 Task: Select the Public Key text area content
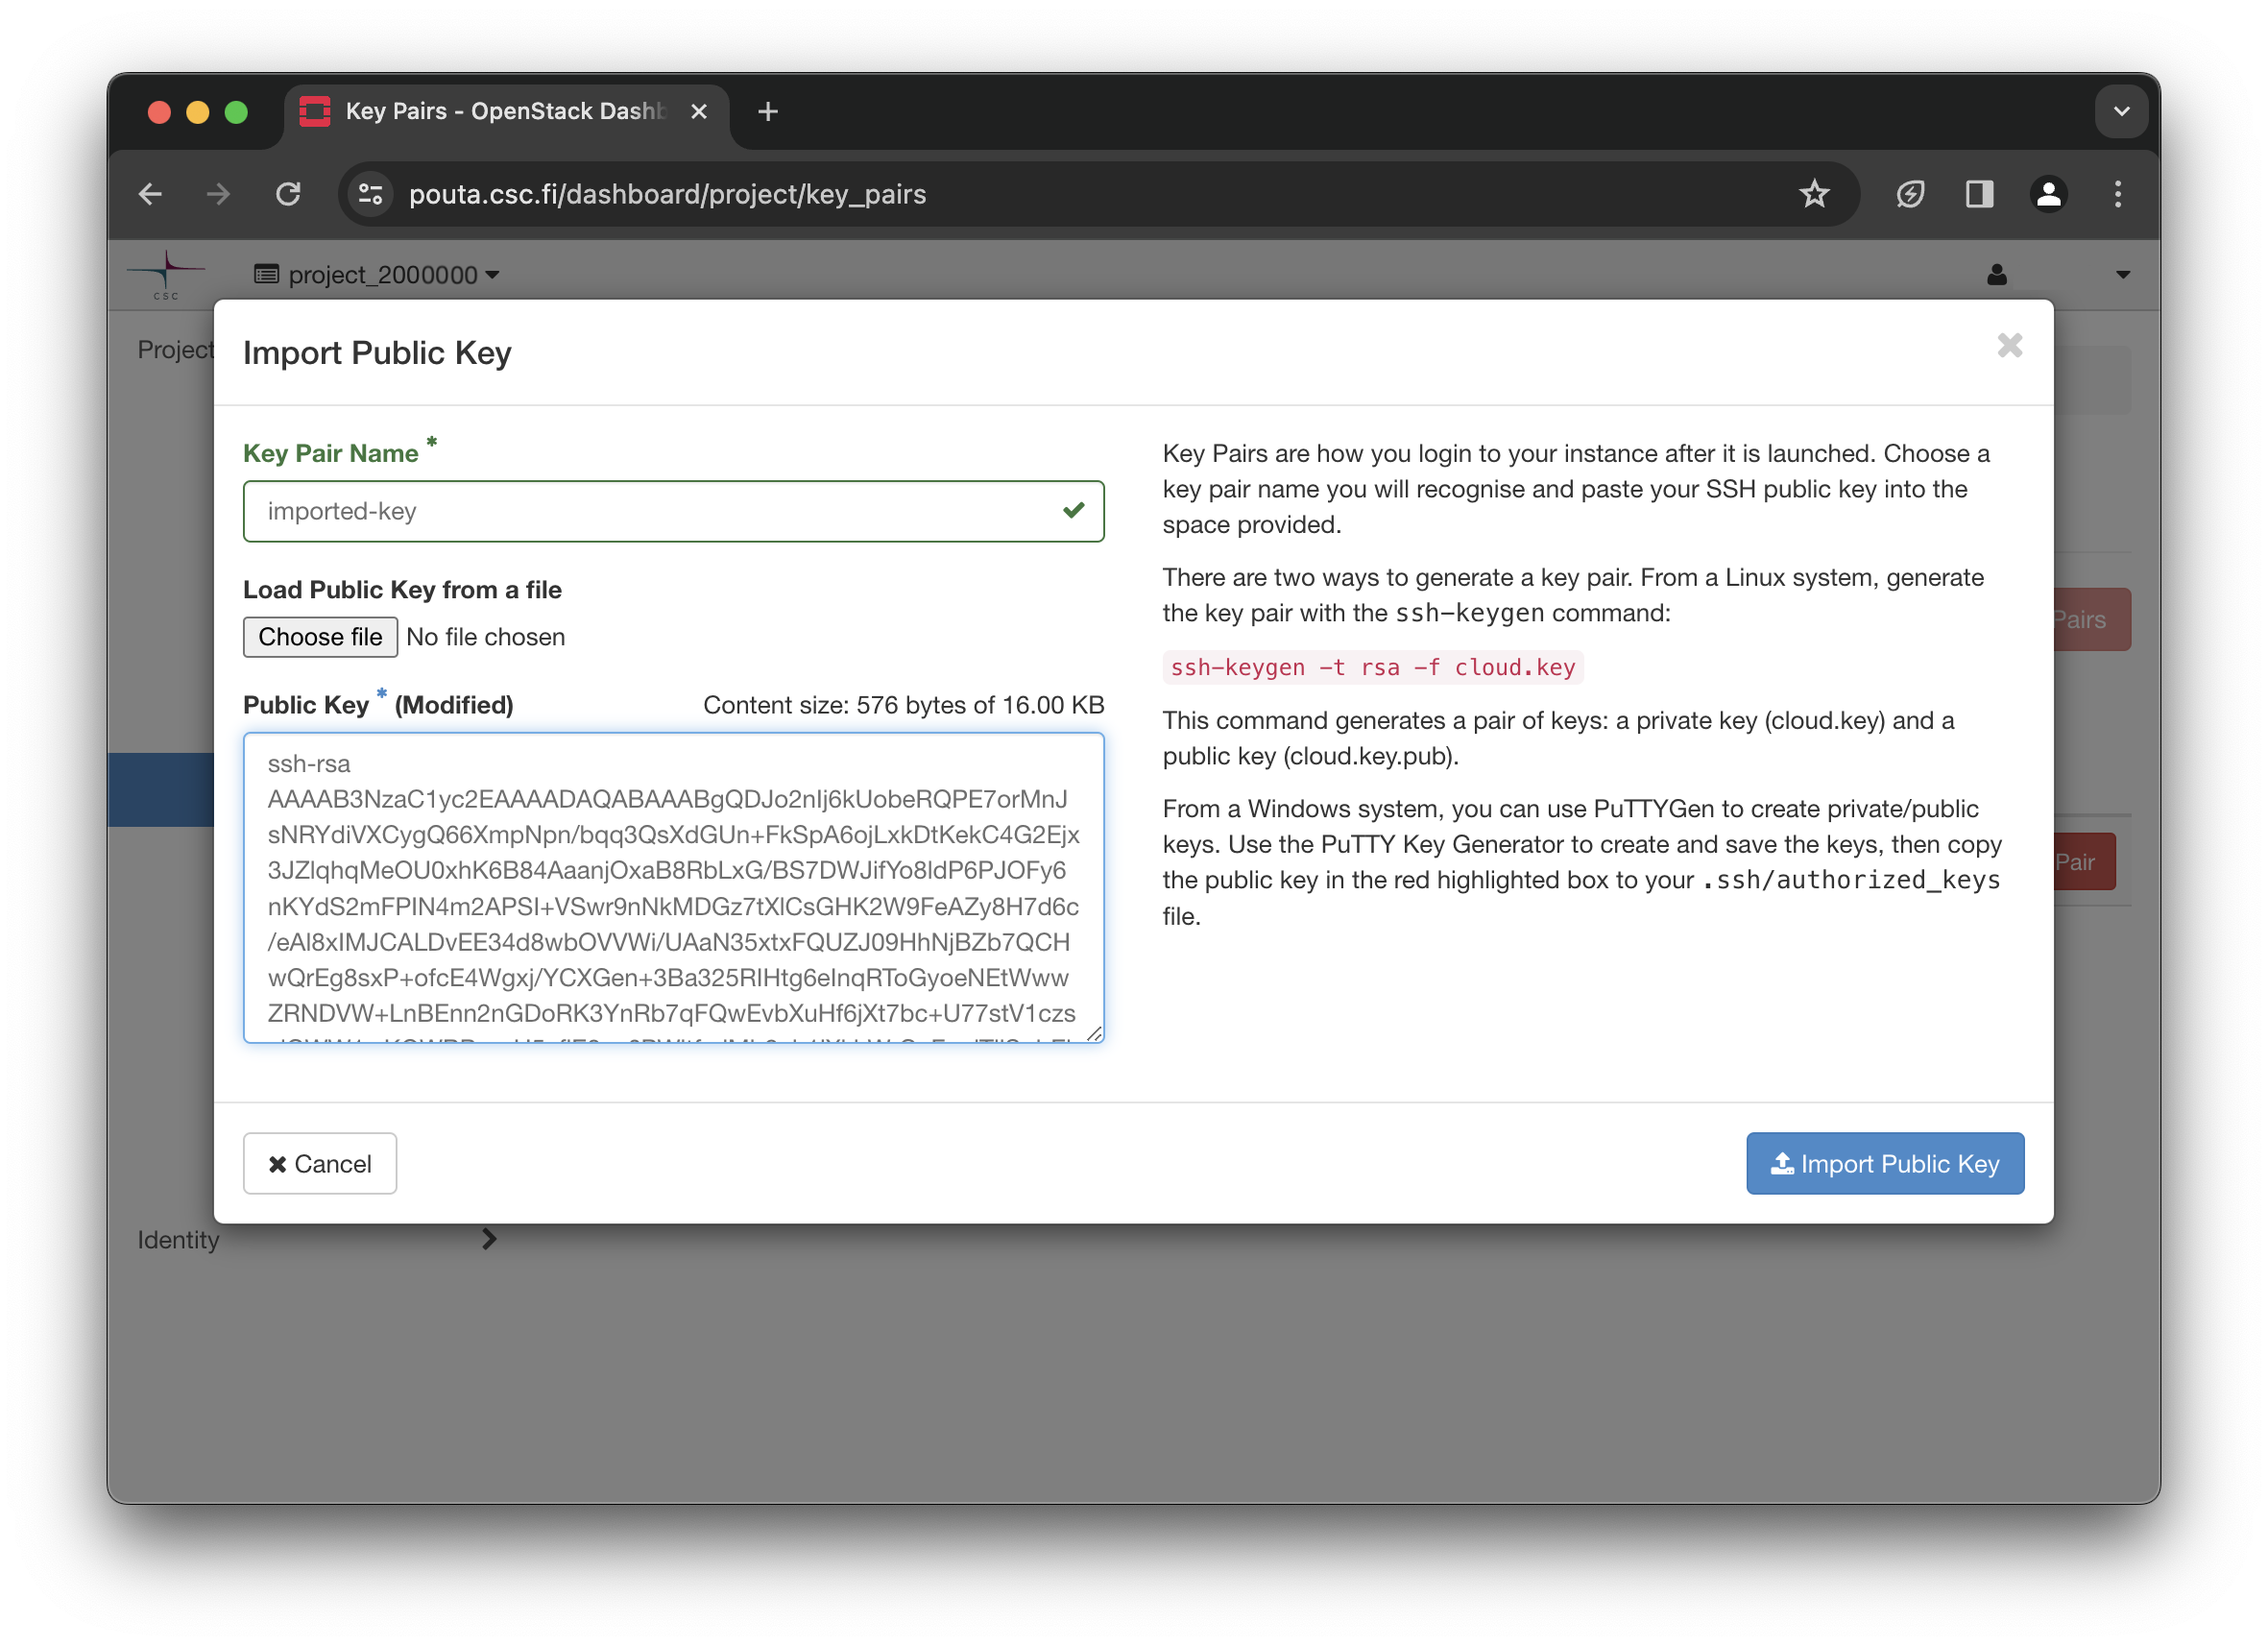point(674,889)
